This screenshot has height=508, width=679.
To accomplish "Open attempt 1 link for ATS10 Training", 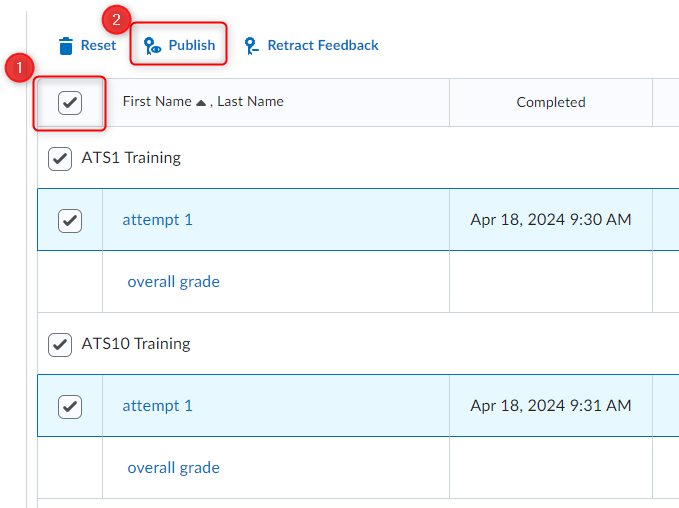I will point(157,406).
